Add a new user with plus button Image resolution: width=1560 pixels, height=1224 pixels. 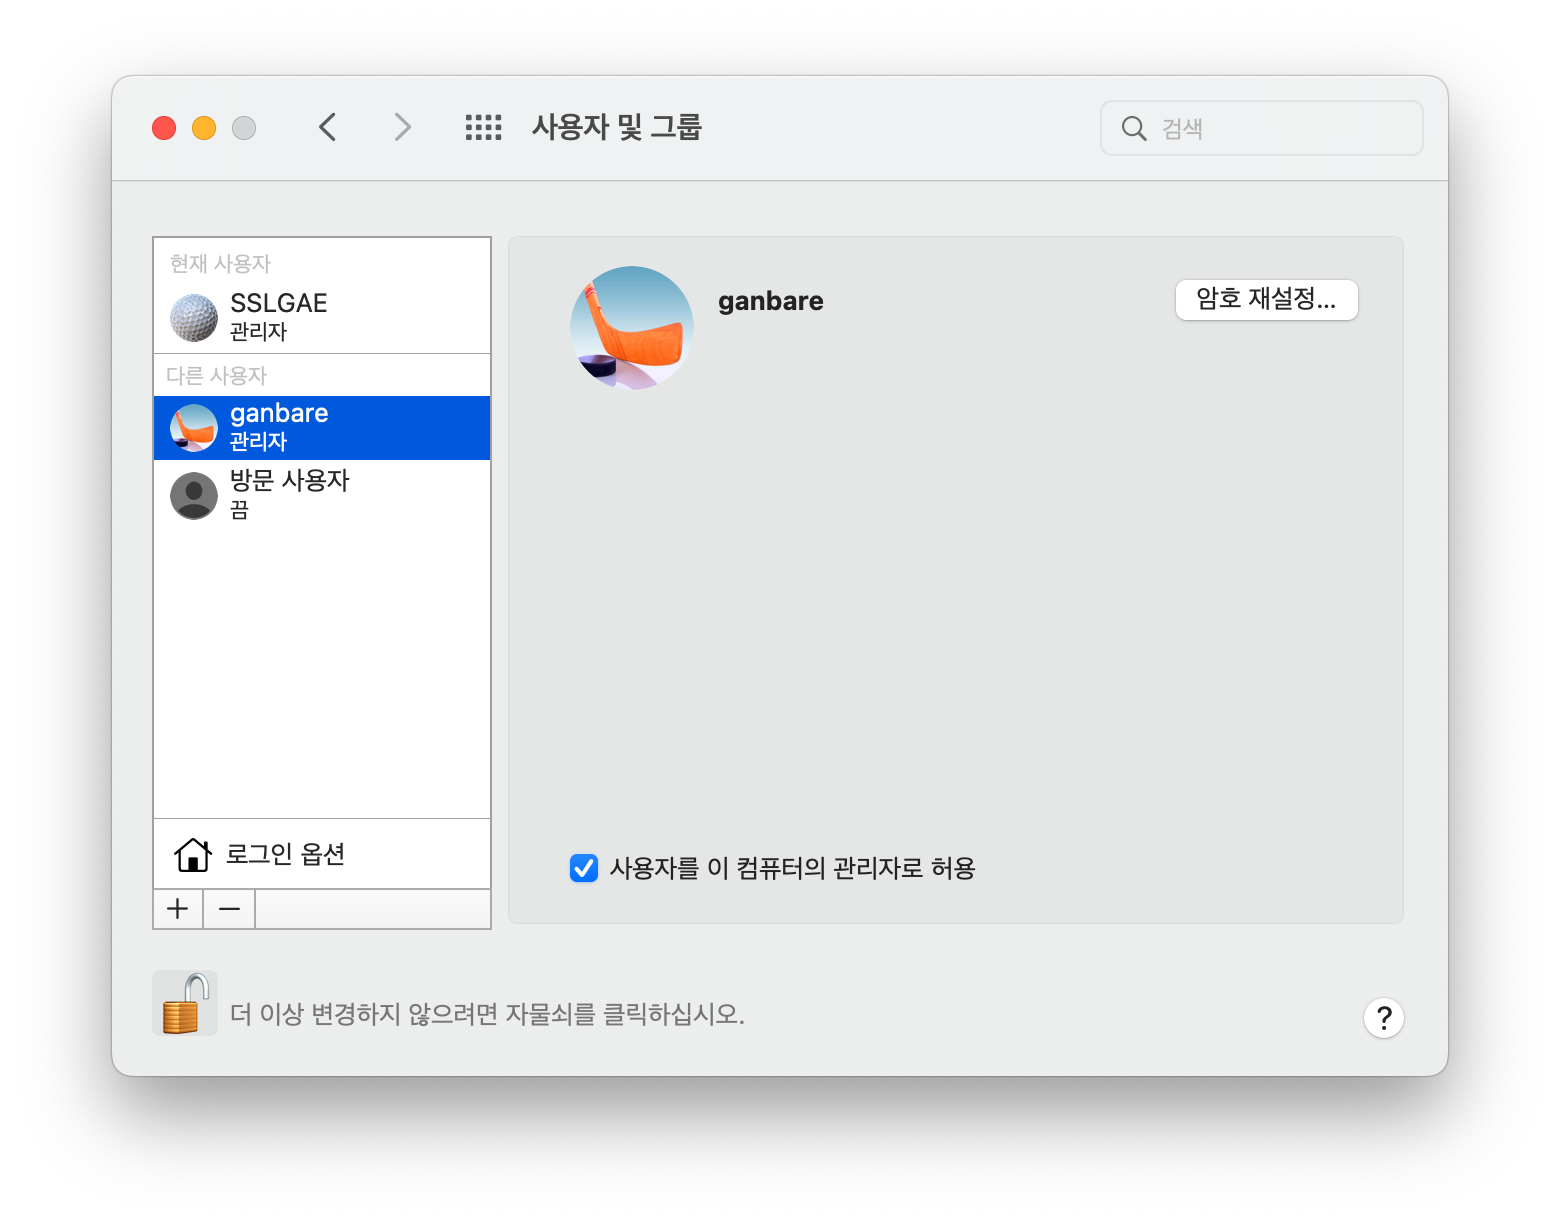coord(178,909)
